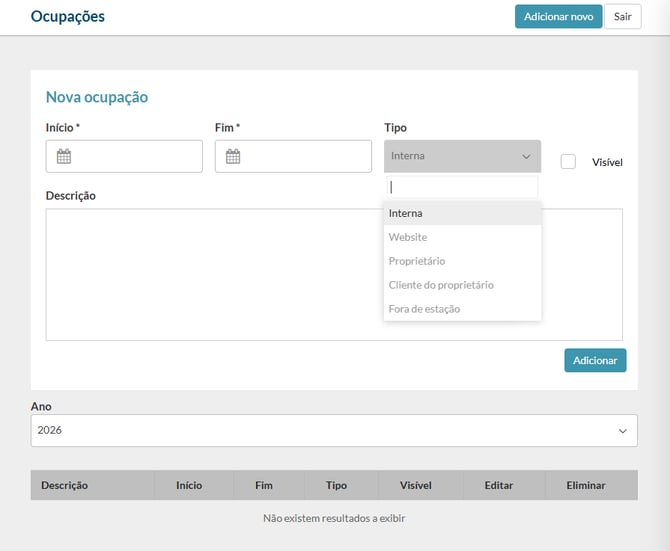Viewport: 670px width, 551px height.
Task: Click the Nova ocupação heading
Action: click(x=97, y=97)
